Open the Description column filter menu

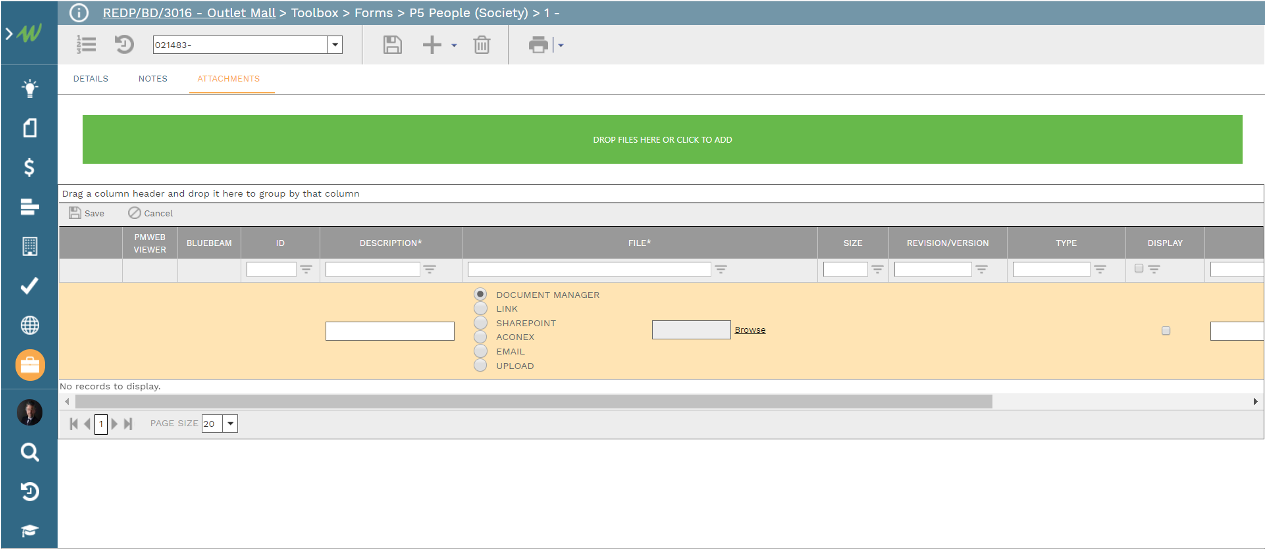(x=429, y=269)
